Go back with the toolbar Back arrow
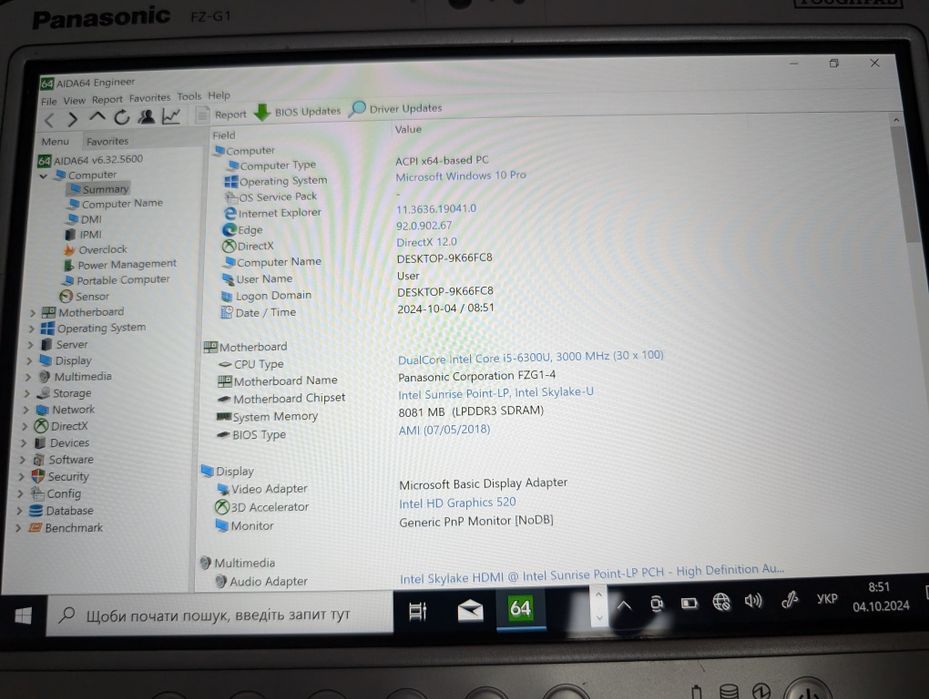 coord(50,120)
